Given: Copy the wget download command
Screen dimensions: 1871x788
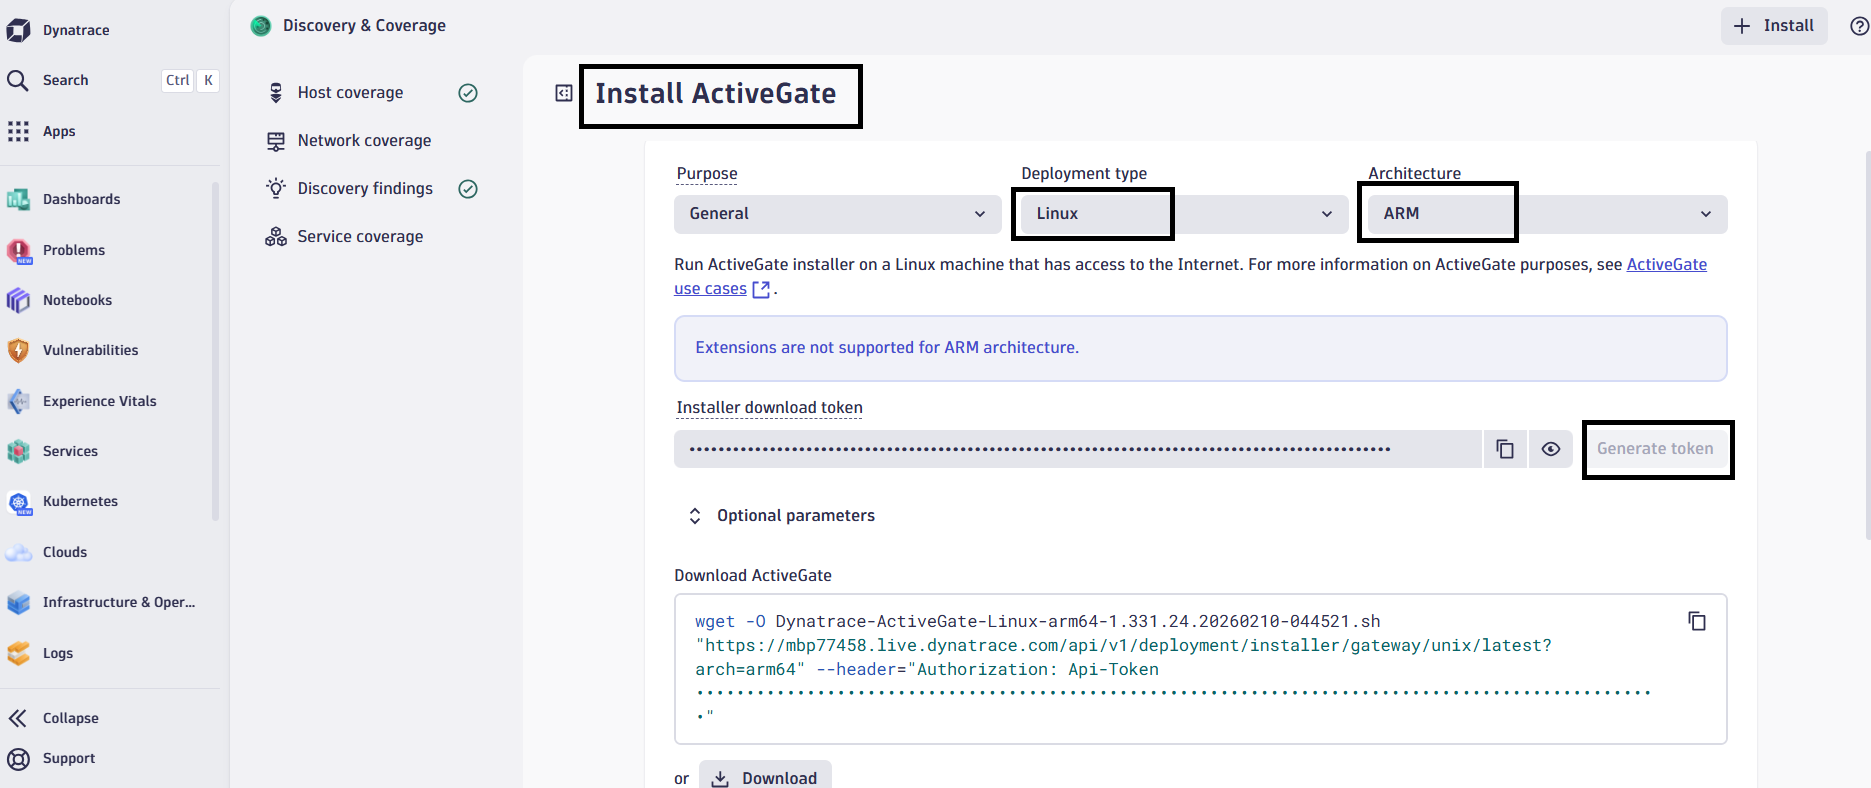Looking at the screenshot, I should [1697, 621].
